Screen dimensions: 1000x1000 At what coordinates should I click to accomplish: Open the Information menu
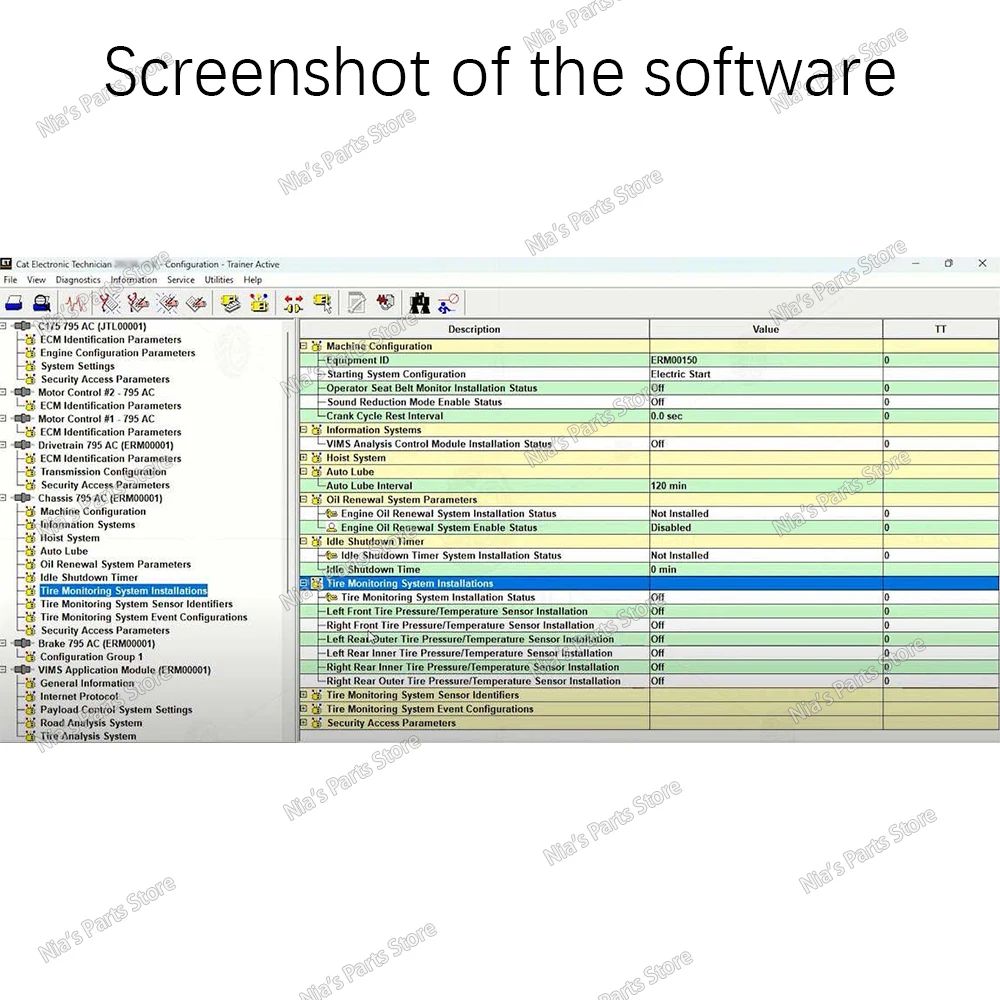coord(133,279)
